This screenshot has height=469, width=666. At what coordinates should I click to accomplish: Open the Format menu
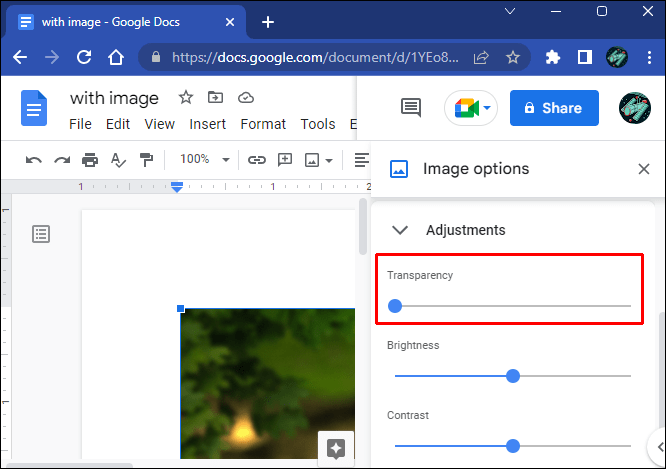point(263,124)
